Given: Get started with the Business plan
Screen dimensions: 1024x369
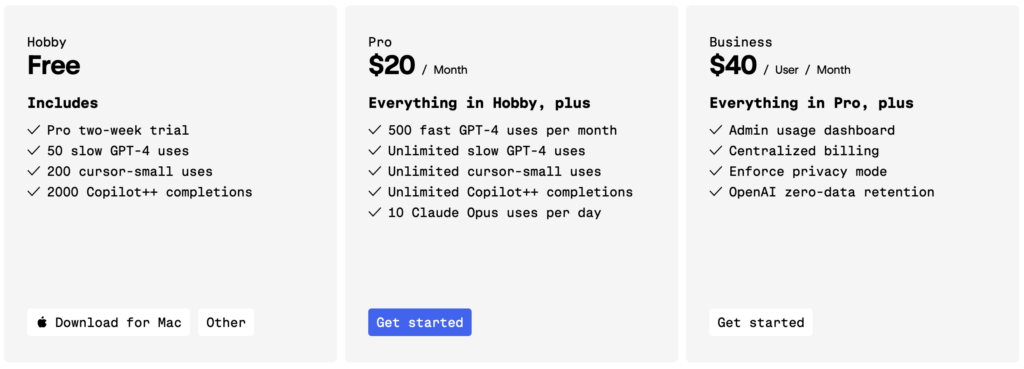Looking at the screenshot, I should [761, 323].
